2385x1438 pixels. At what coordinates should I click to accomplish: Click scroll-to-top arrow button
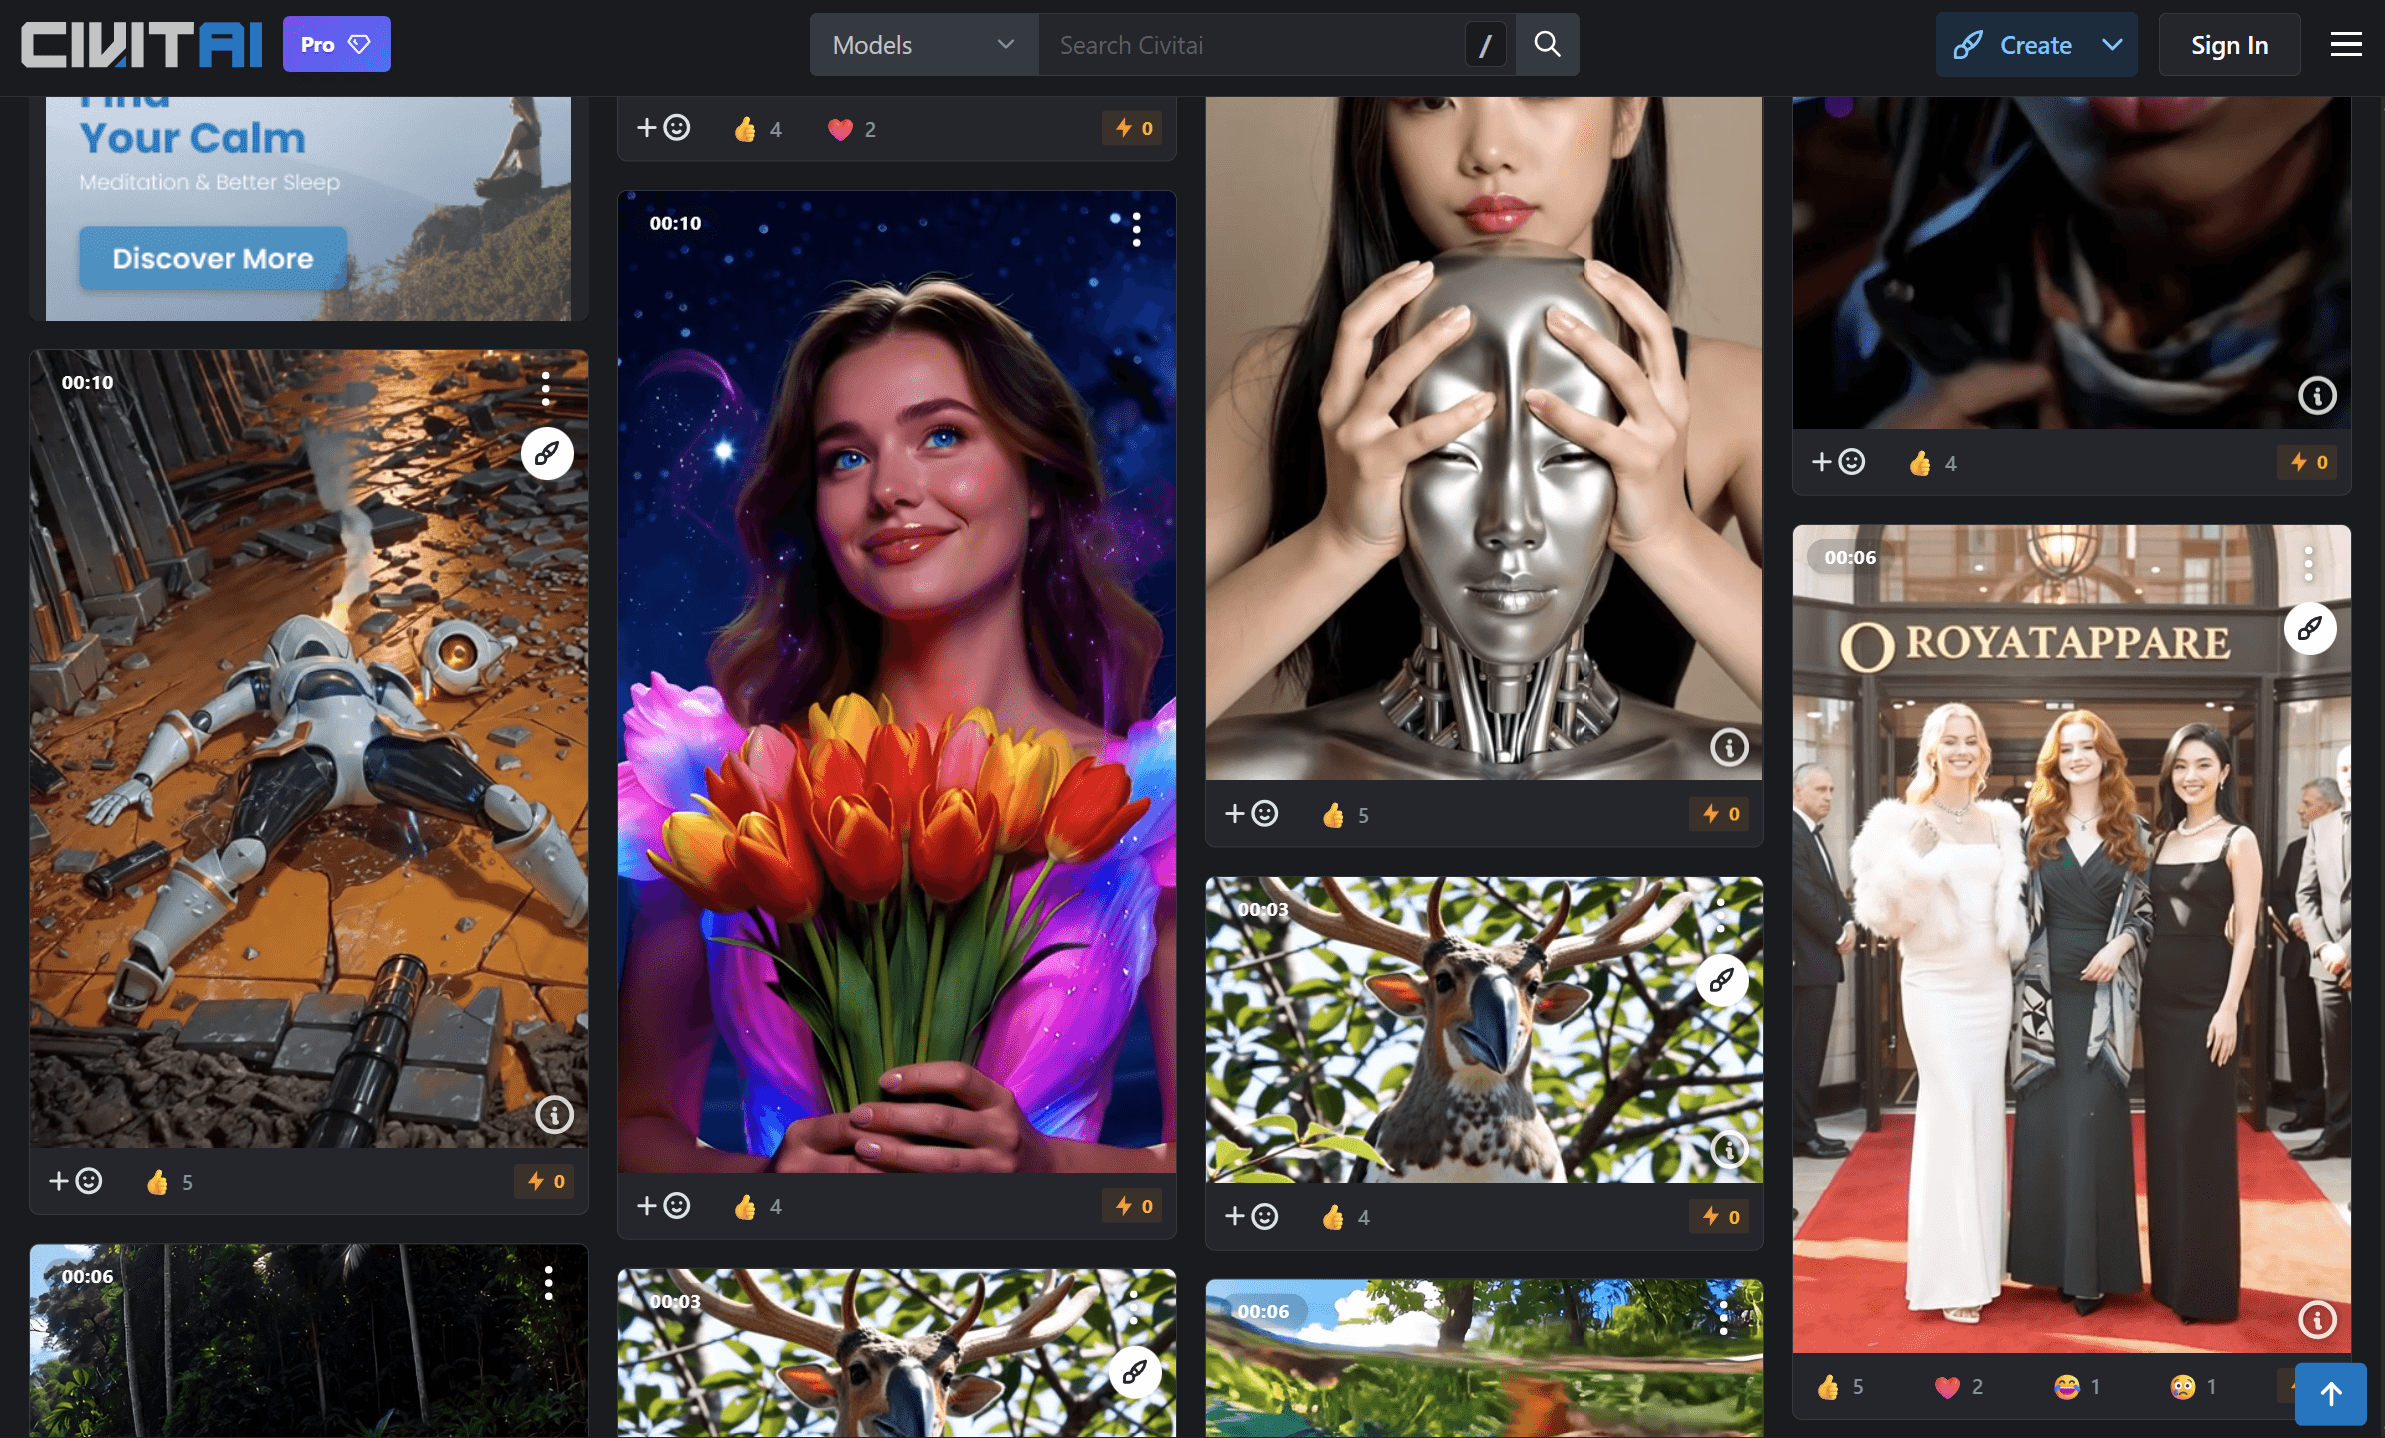pyautogui.click(x=2330, y=1393)
